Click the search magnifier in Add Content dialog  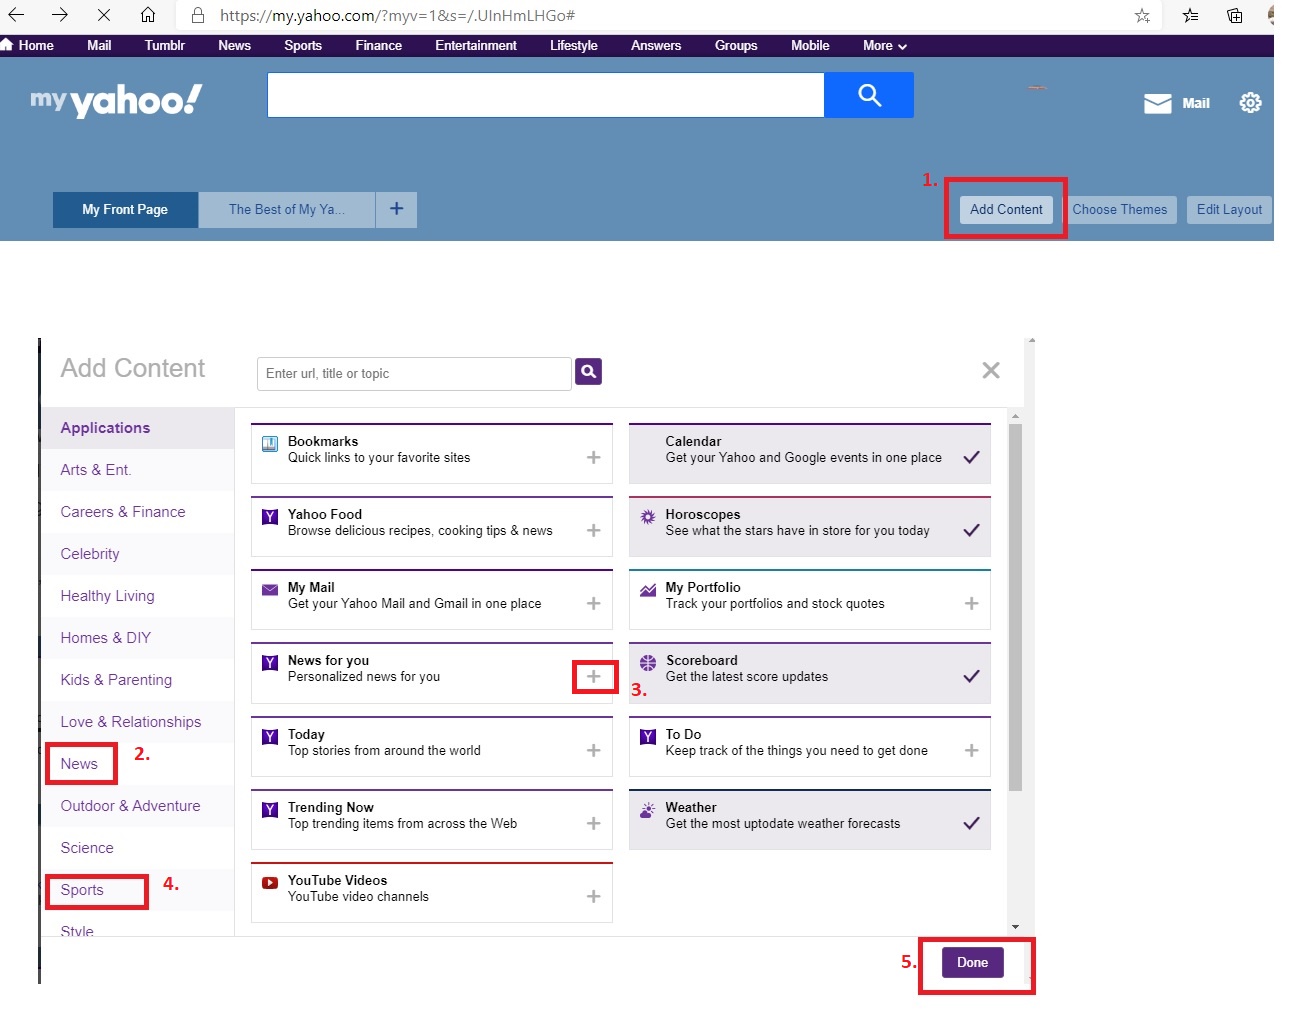coord(588,371)
